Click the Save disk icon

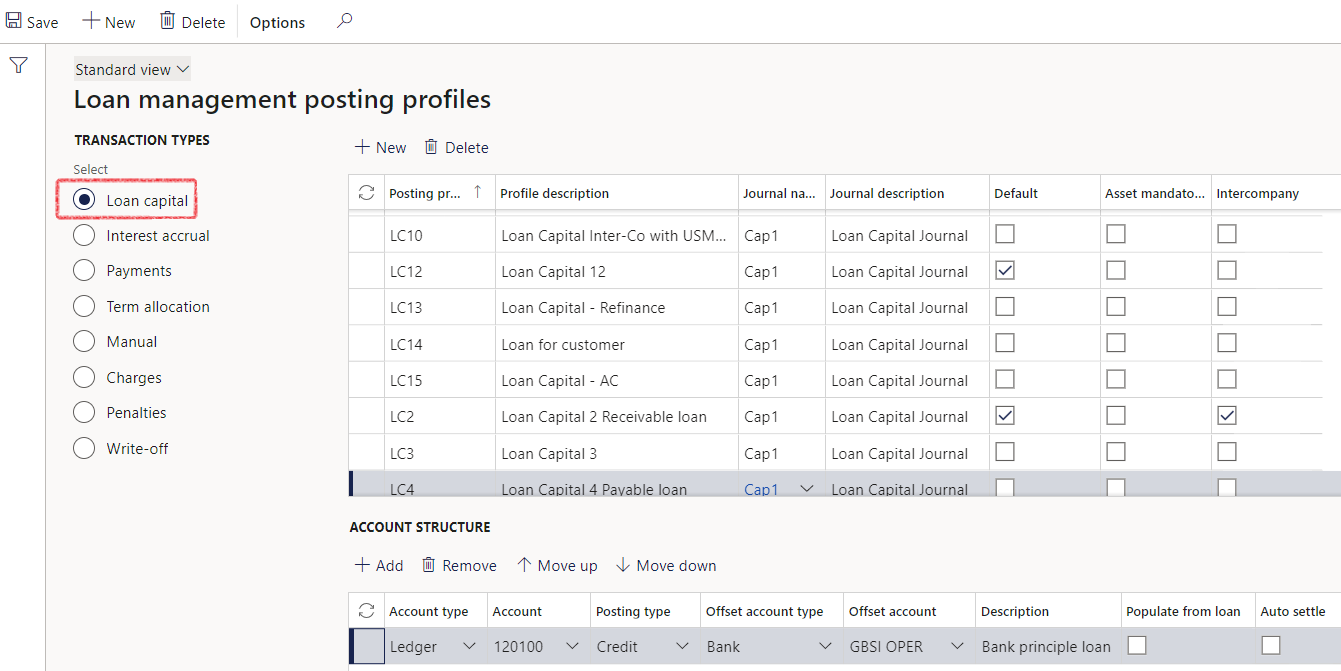(14, 21)
